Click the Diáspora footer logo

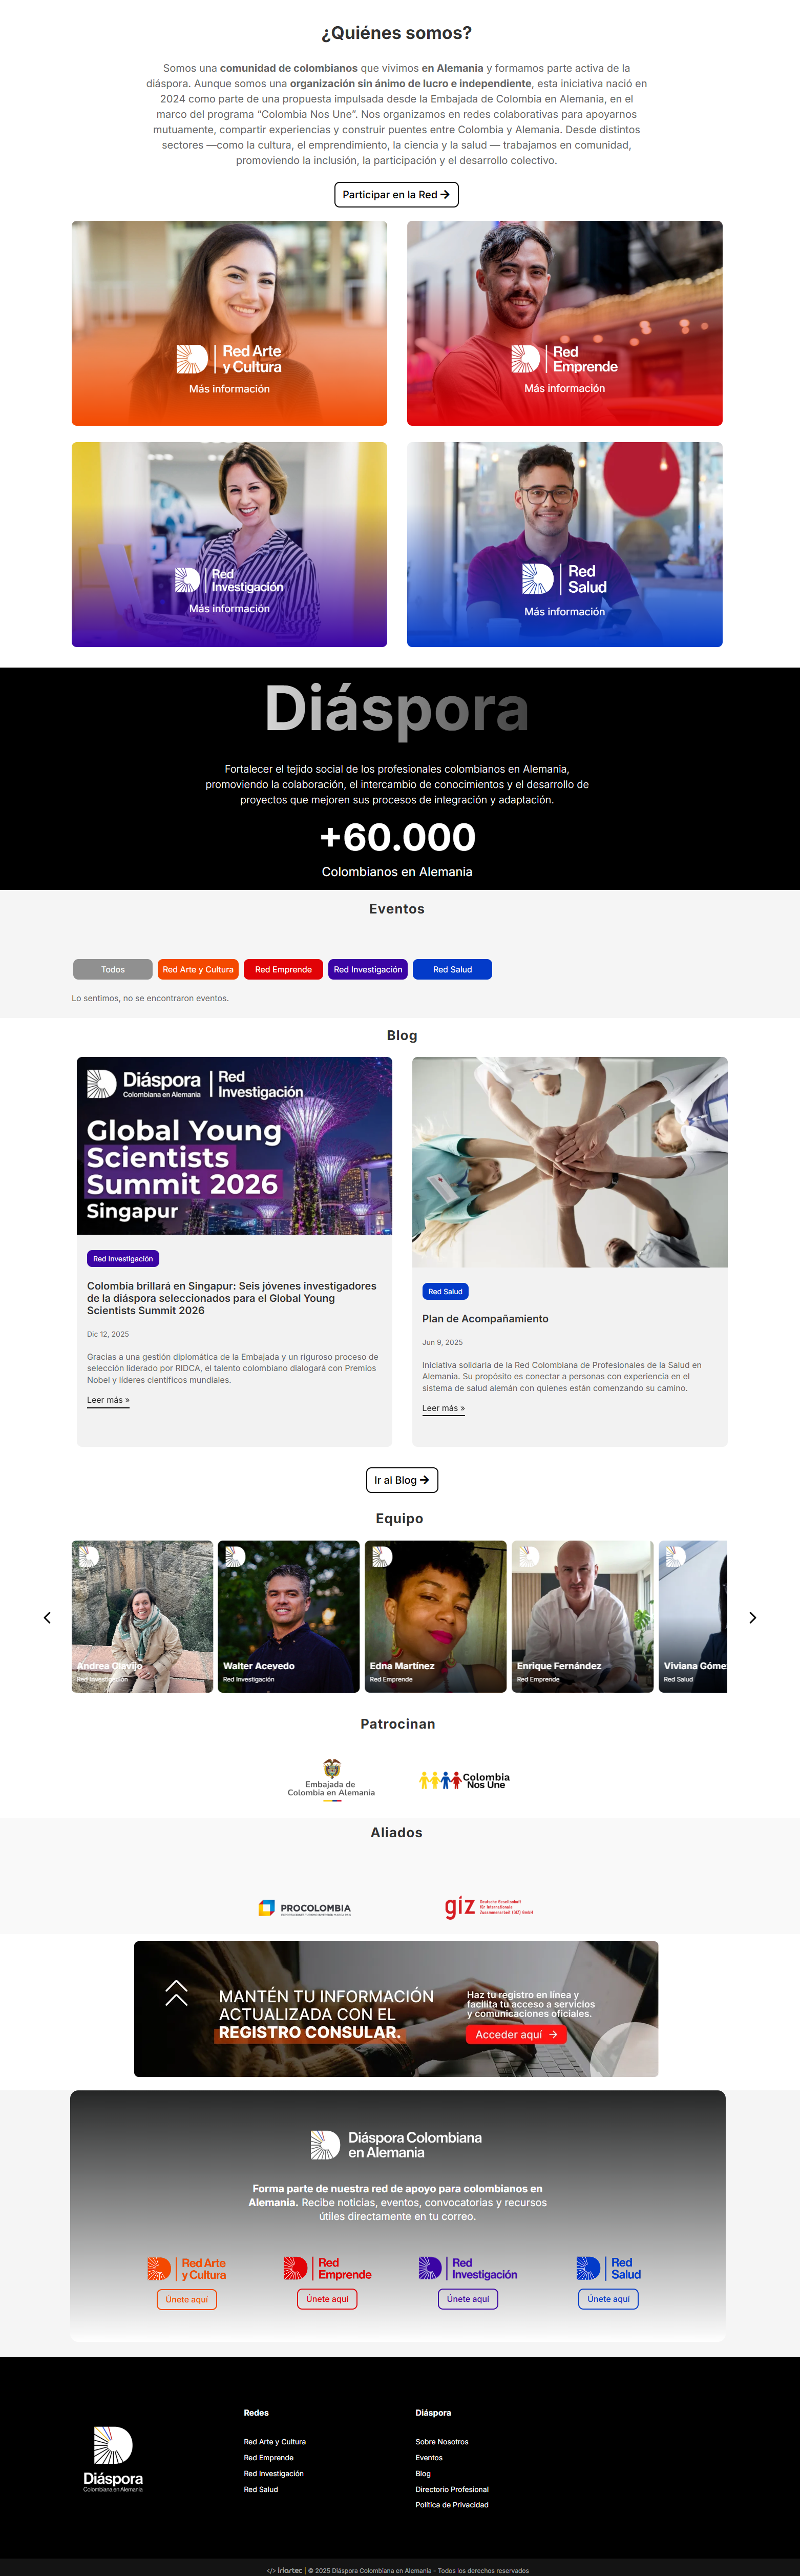(x=113, y=2459)
